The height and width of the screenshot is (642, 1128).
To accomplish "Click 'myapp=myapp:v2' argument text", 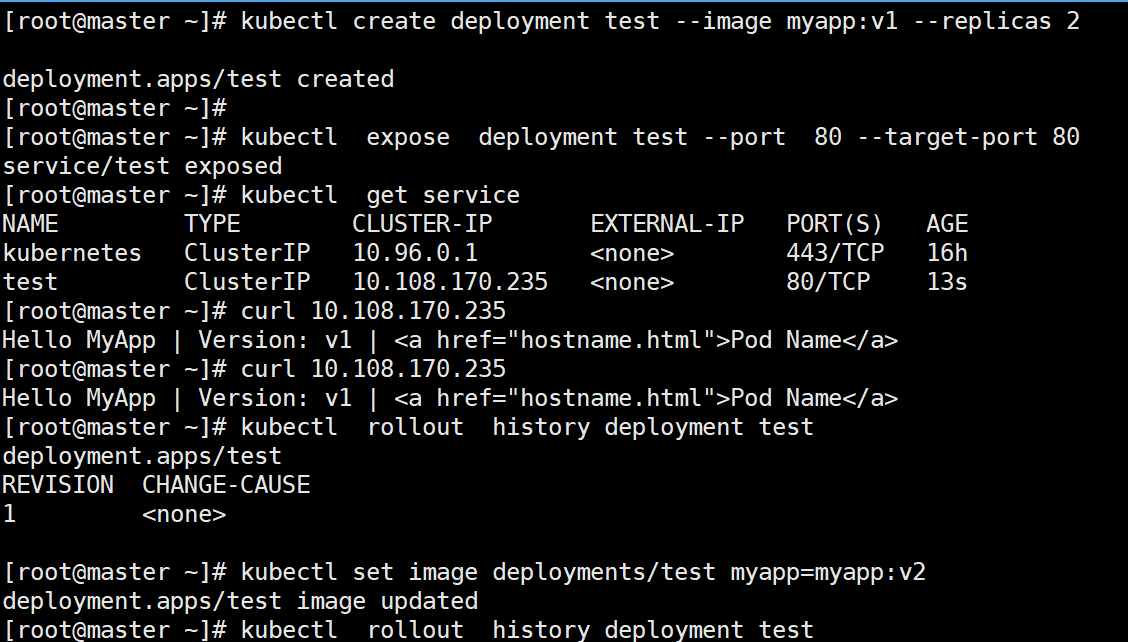I will [x=828, y=572].
